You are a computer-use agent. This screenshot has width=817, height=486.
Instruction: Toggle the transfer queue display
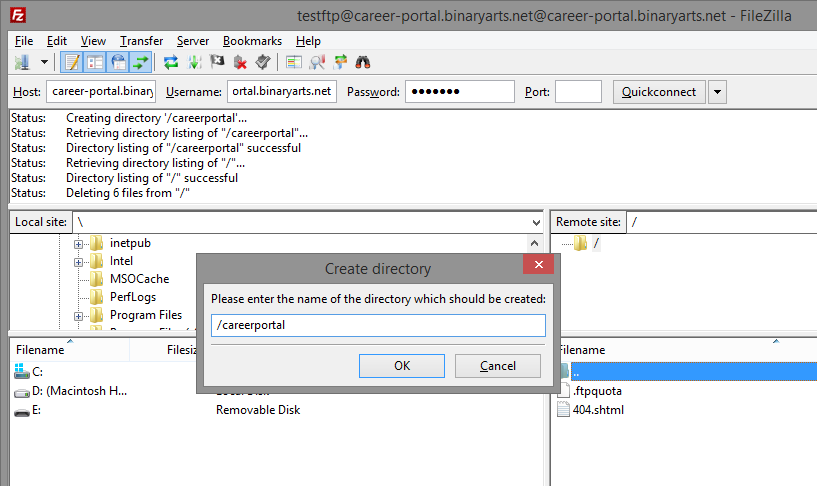141,62
